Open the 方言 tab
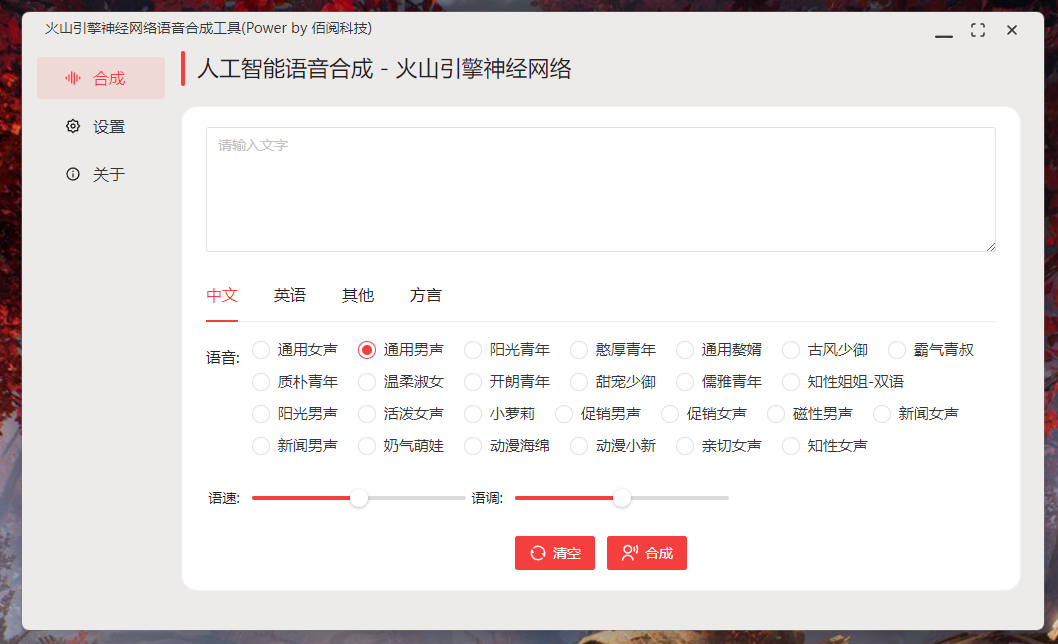The width and height of the screenshot is (1058, 644). point(426,295)
